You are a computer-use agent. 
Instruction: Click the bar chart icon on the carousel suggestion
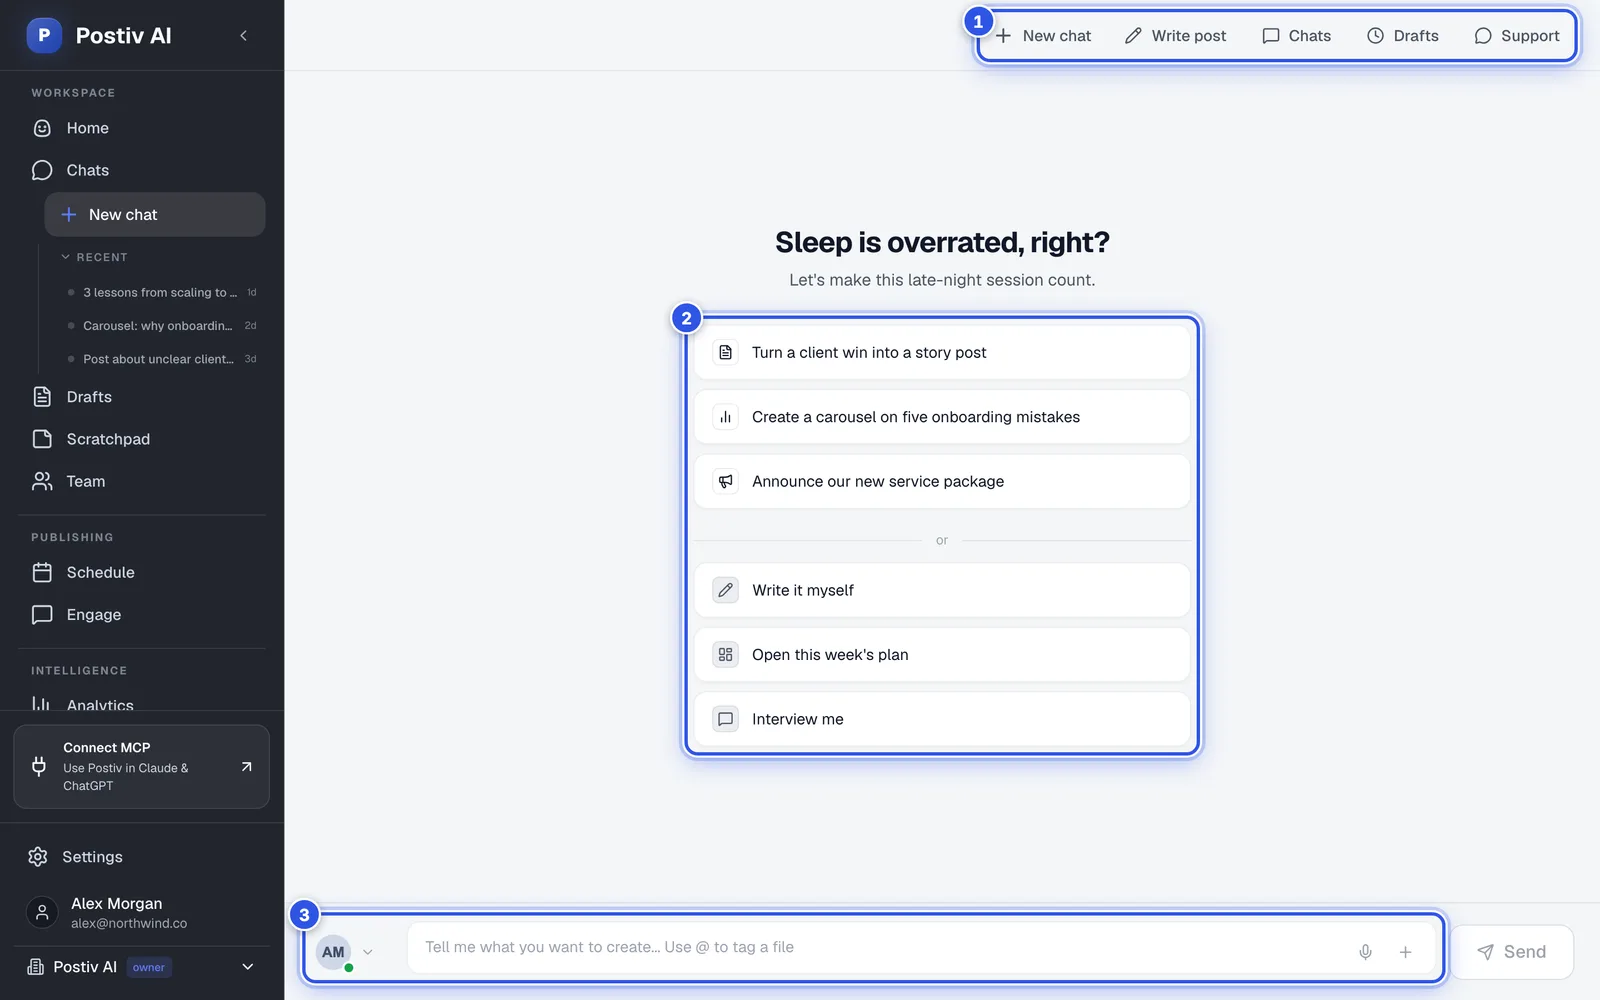[726, 417]
